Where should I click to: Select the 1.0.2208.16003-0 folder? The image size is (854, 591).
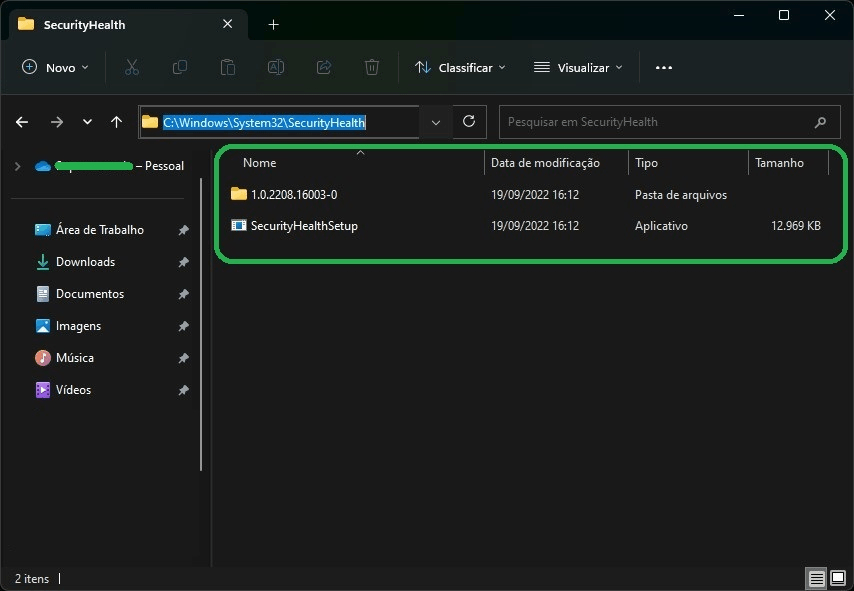(294, 194)
